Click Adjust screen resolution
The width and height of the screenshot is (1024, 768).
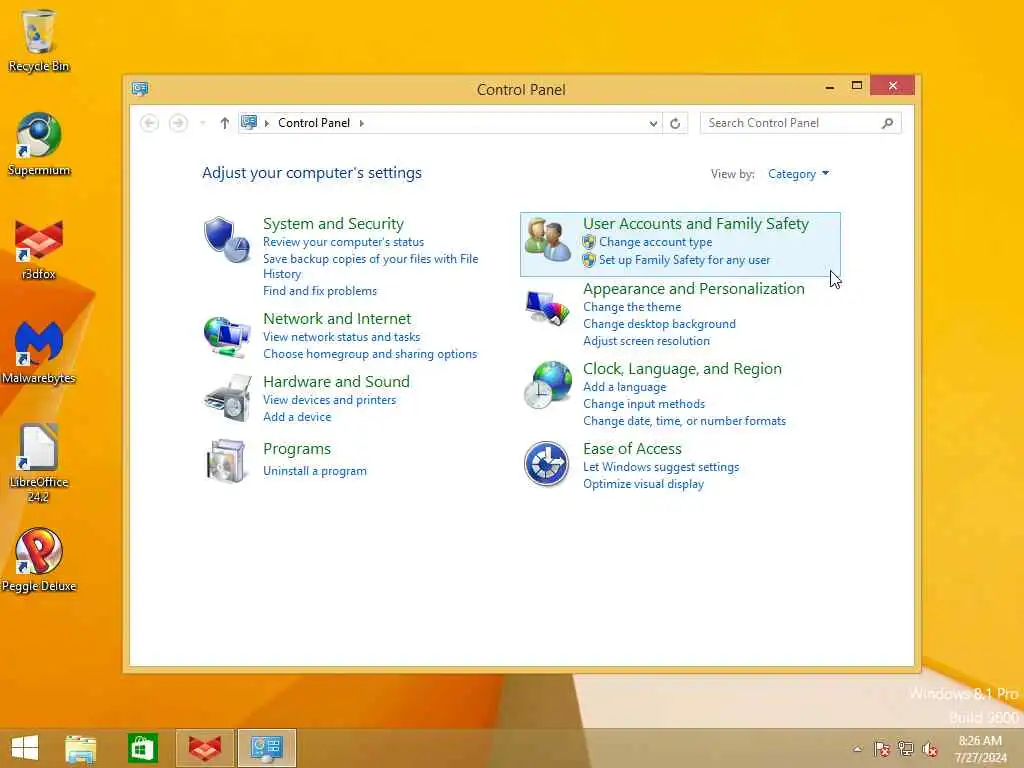(646, 341)
